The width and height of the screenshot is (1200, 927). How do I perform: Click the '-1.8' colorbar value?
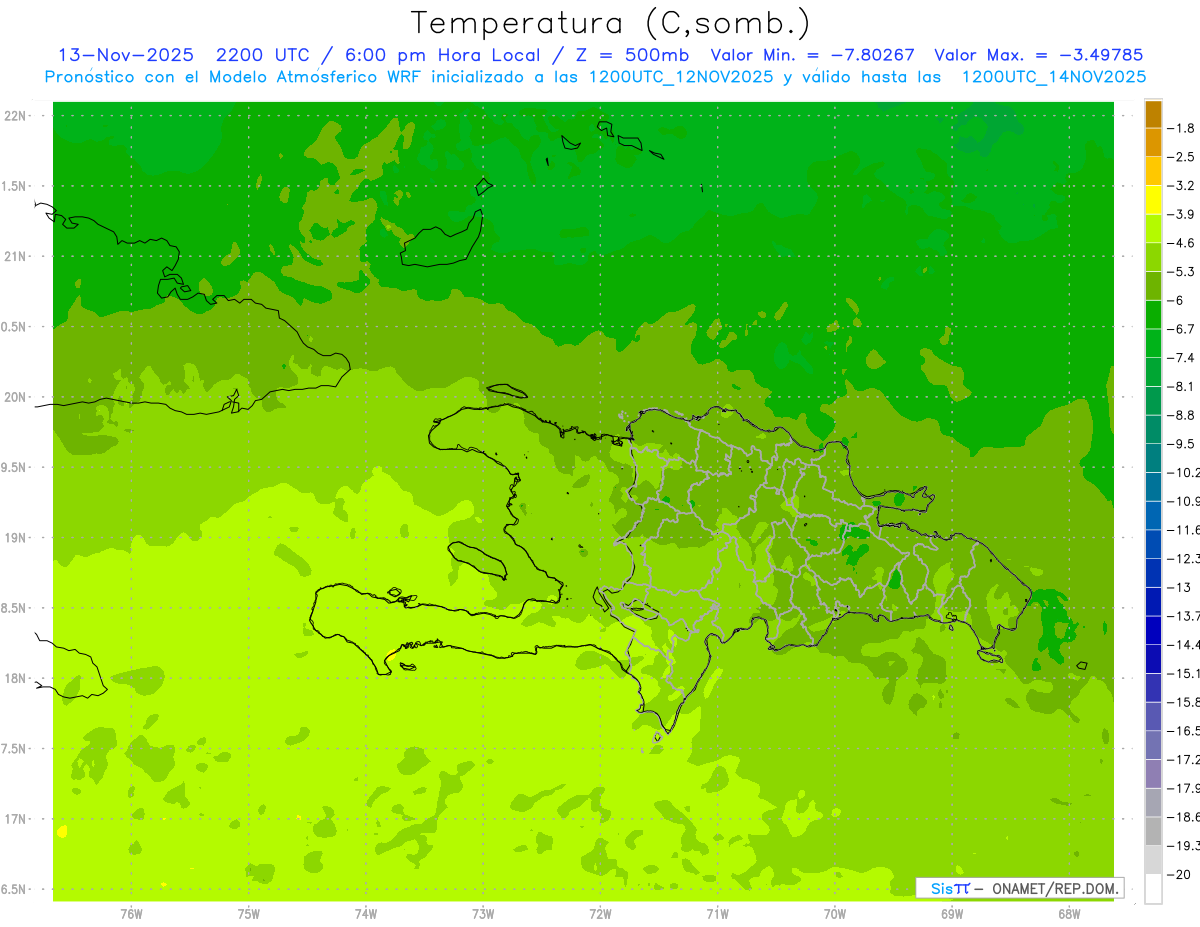point(1182,128)
